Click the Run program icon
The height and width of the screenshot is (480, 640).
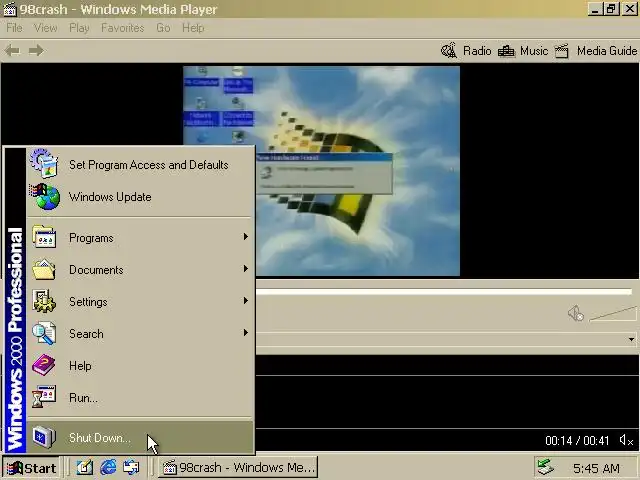tap(44, 397)
